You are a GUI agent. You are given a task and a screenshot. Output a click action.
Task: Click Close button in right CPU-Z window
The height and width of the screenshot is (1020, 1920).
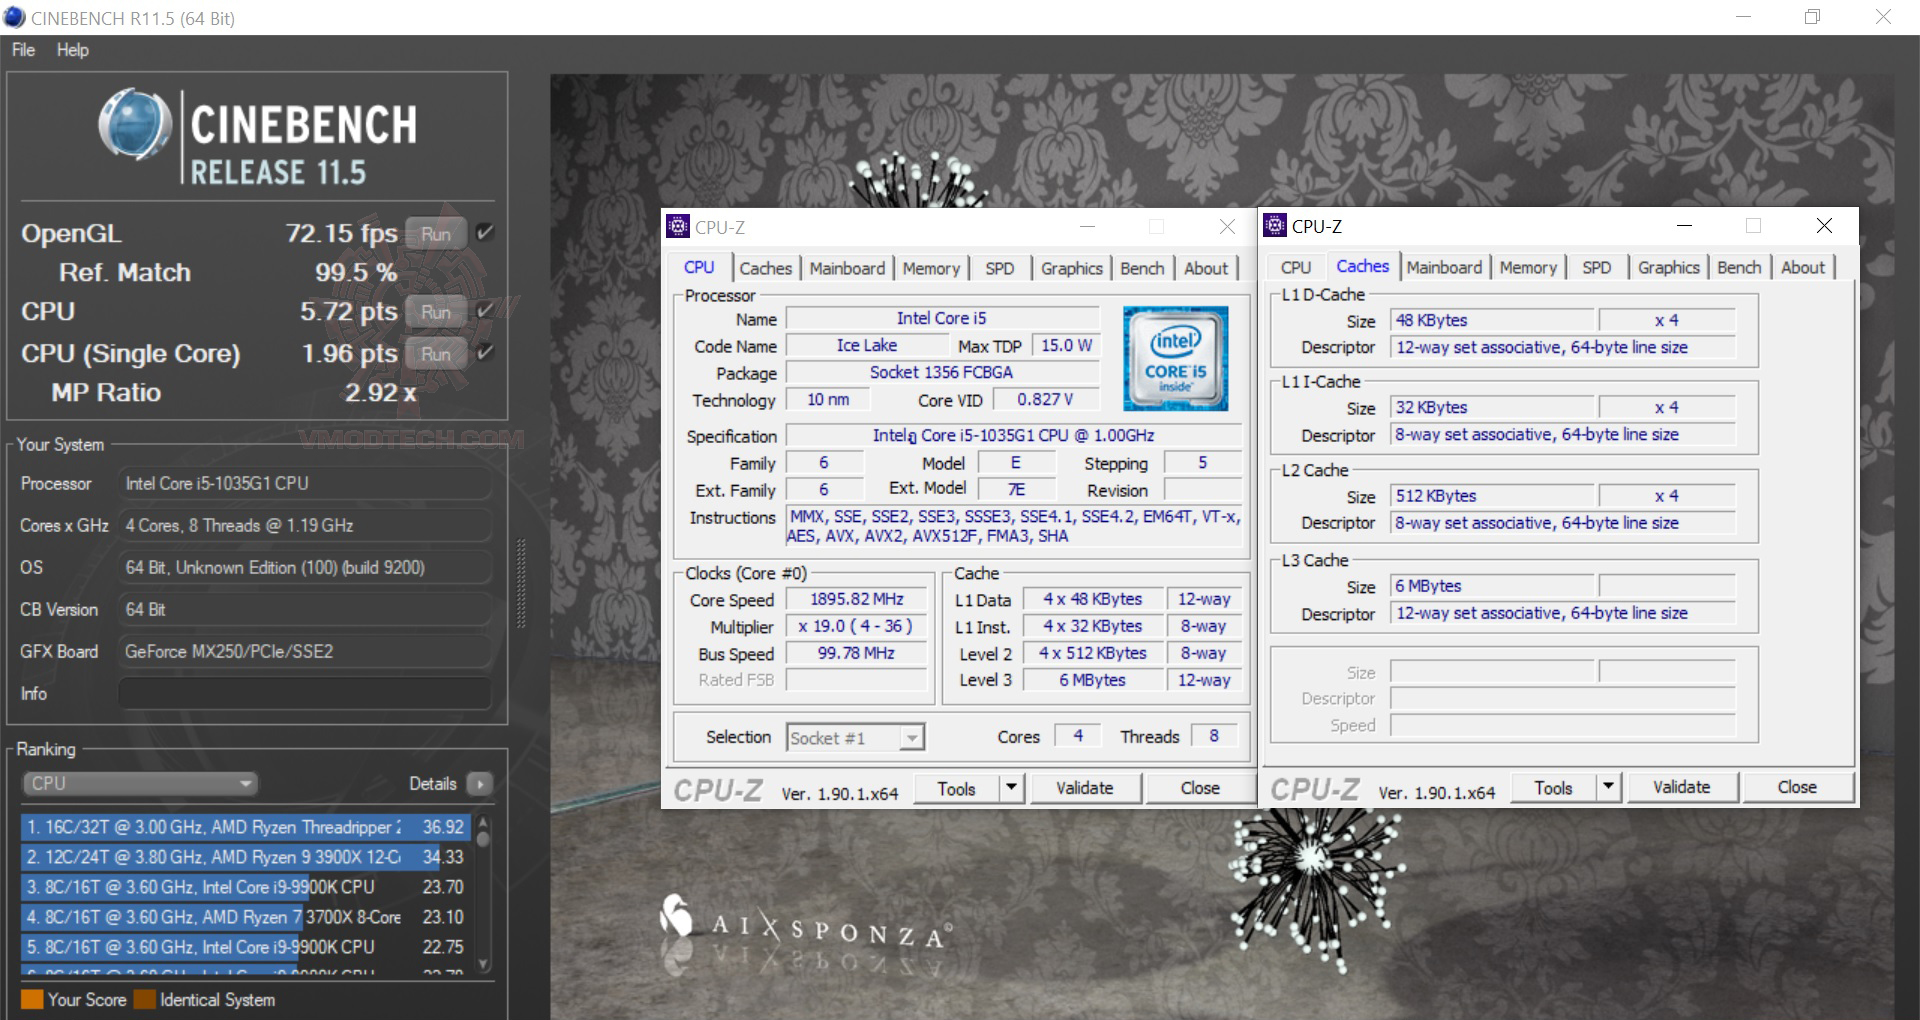pyautogui.click(x=1797, y=787)
